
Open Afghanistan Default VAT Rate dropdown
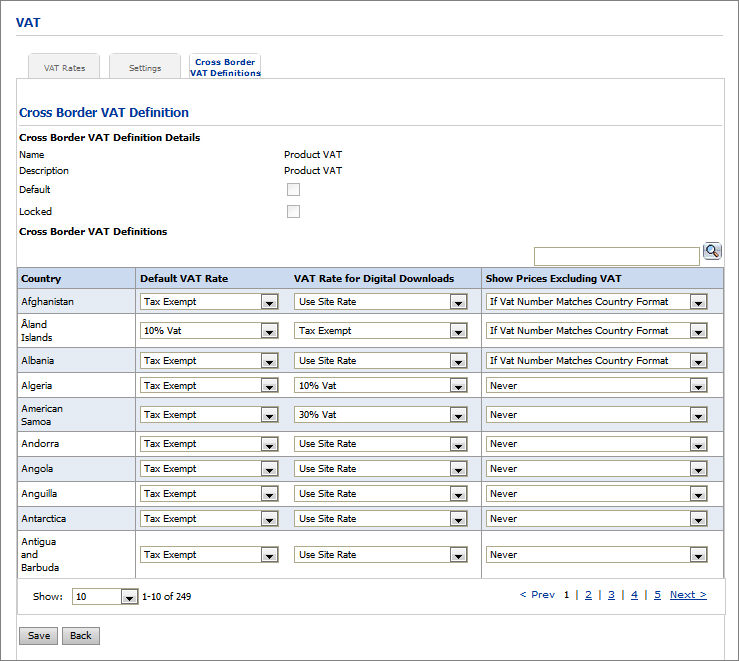(209, 302)
